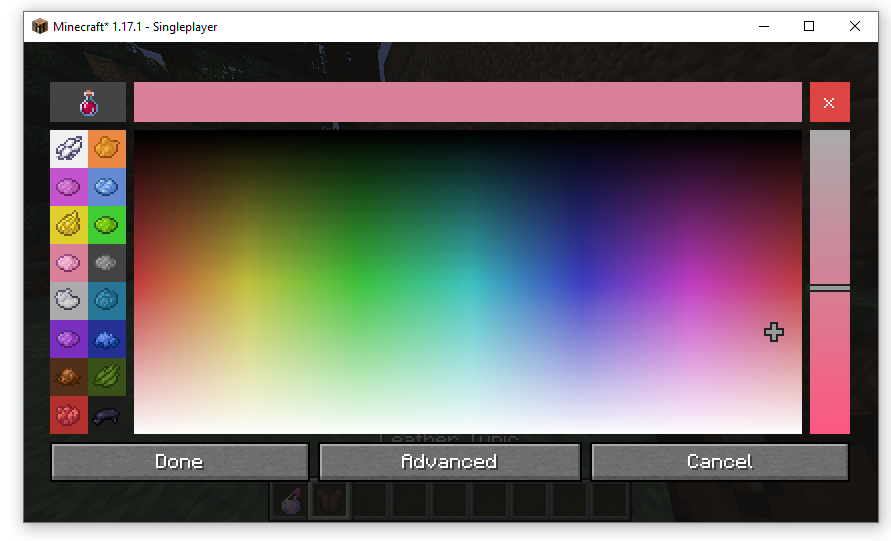The height and width of the screenshot is (541, 891).
Task: Choose the lime dye swatch
Action: [x=107, y=225]
